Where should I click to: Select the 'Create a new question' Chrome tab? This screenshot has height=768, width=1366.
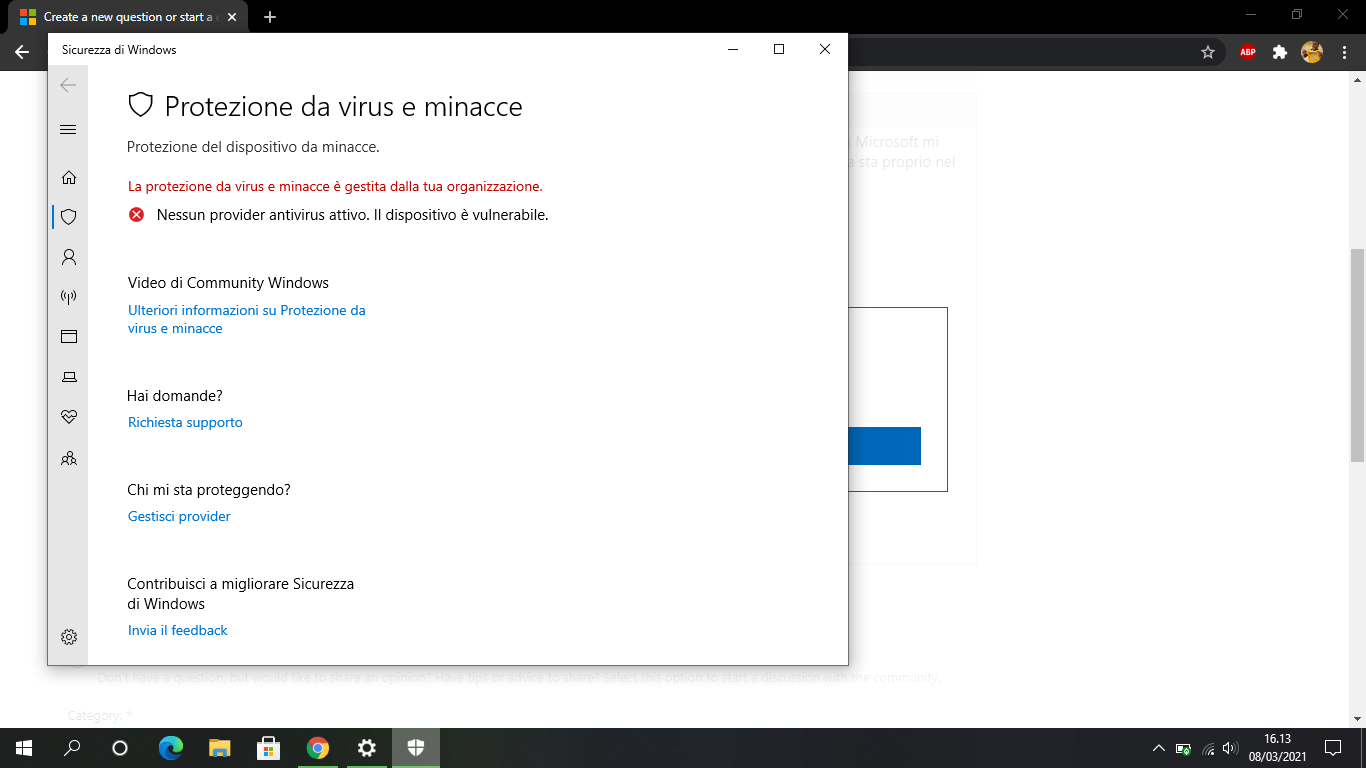coord(128,17)
